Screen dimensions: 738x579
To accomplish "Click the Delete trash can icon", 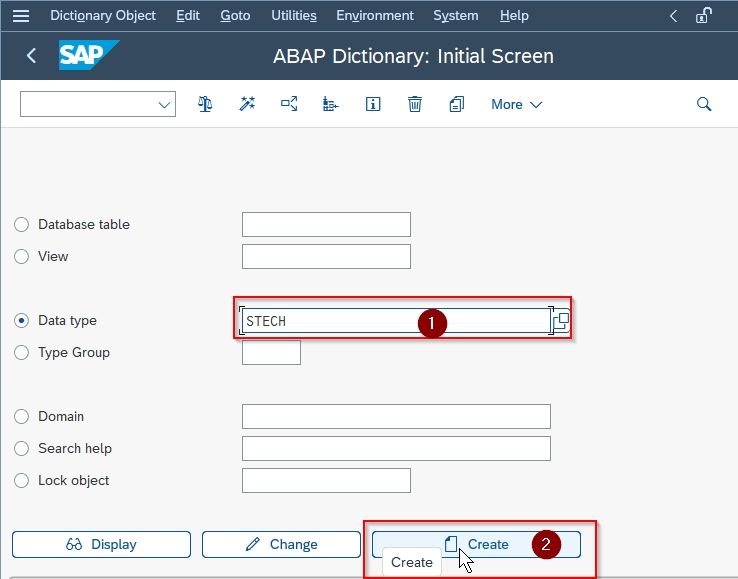I will pos(415,104).
